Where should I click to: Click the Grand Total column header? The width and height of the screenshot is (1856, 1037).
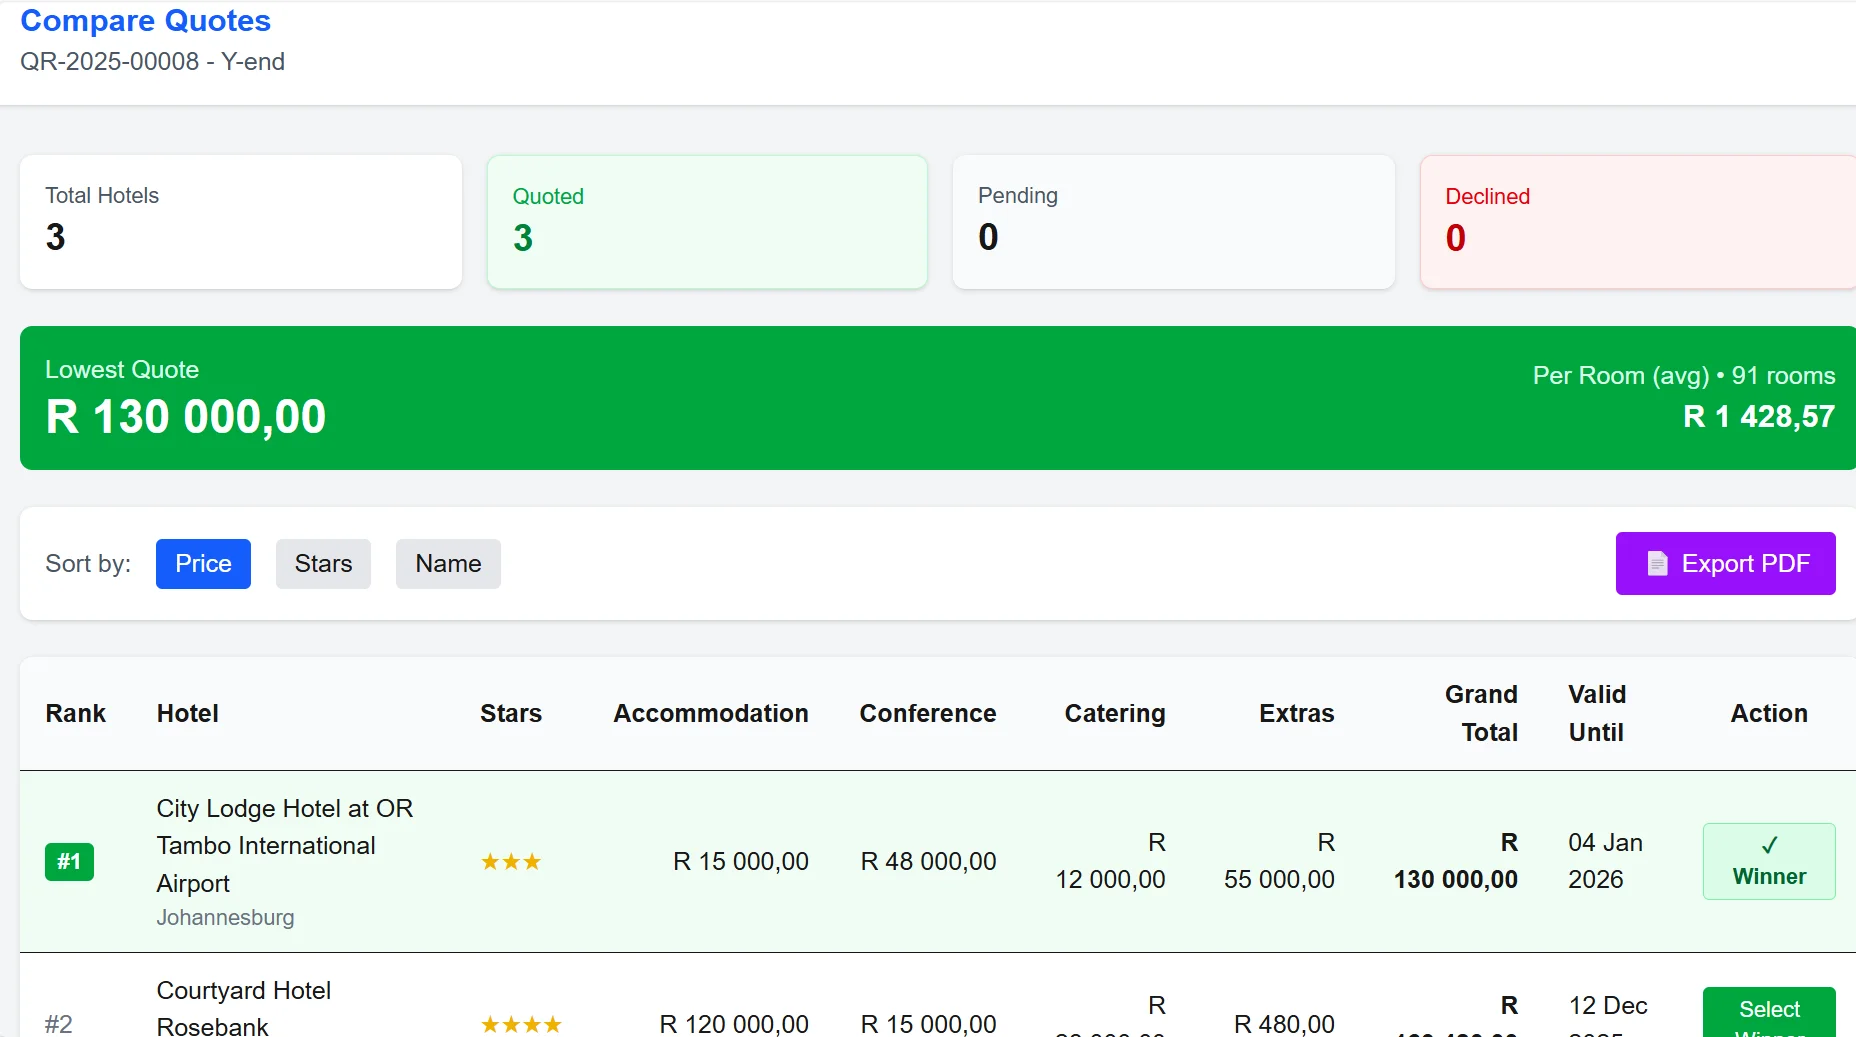pyautogui.click(x=1480, y=713)
